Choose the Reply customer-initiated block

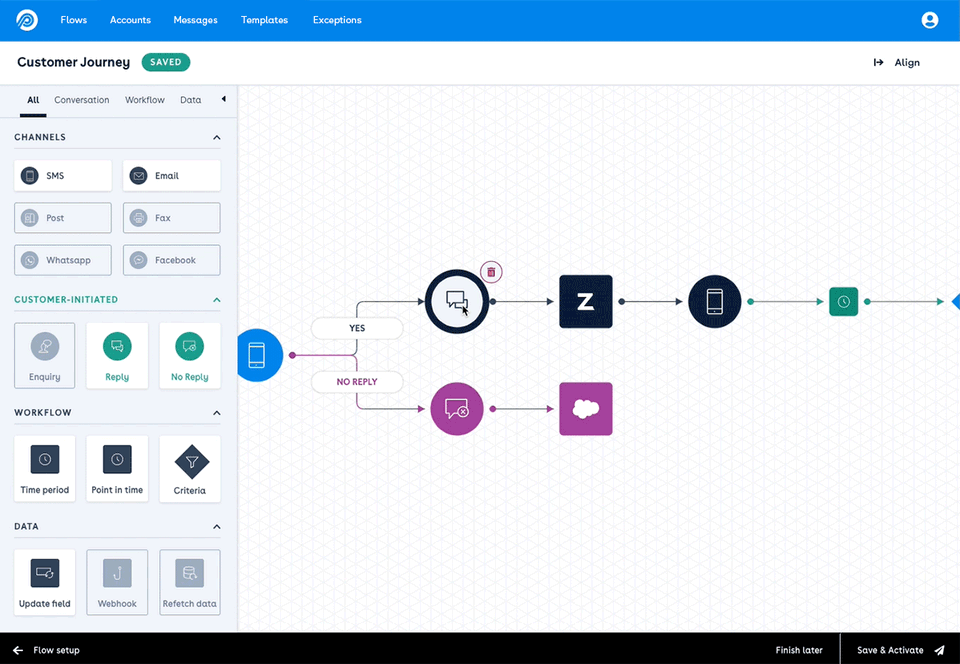coord(117,356)
